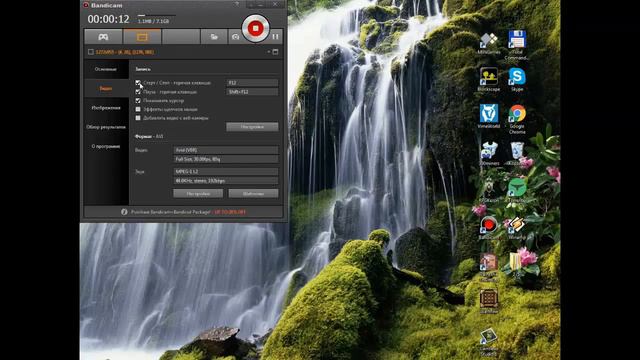This screenshot has height=360, width=640.
Task: Click the disk usage progress bar
Action: pyautogui.click(x=157, y=16)
